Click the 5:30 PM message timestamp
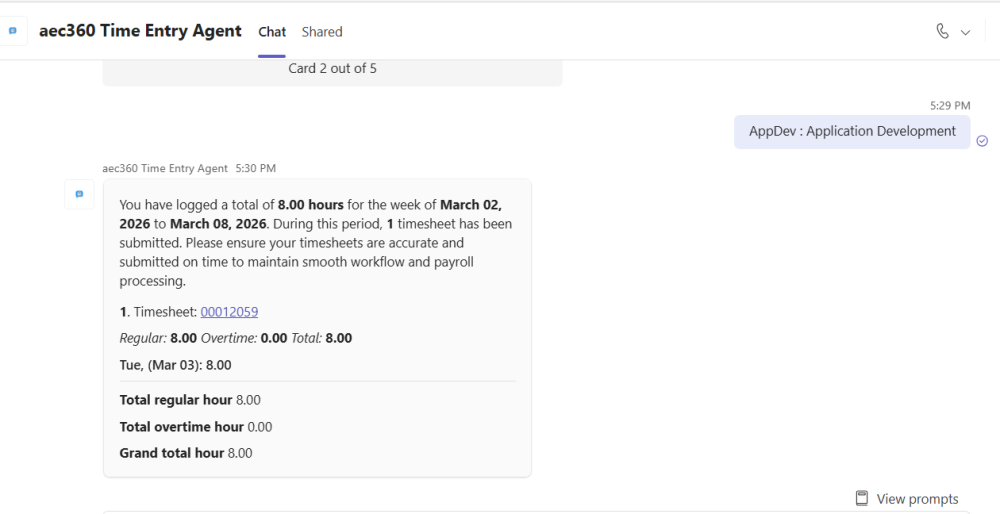Viewport: 1000px width, 514px height. coord(255,168)
